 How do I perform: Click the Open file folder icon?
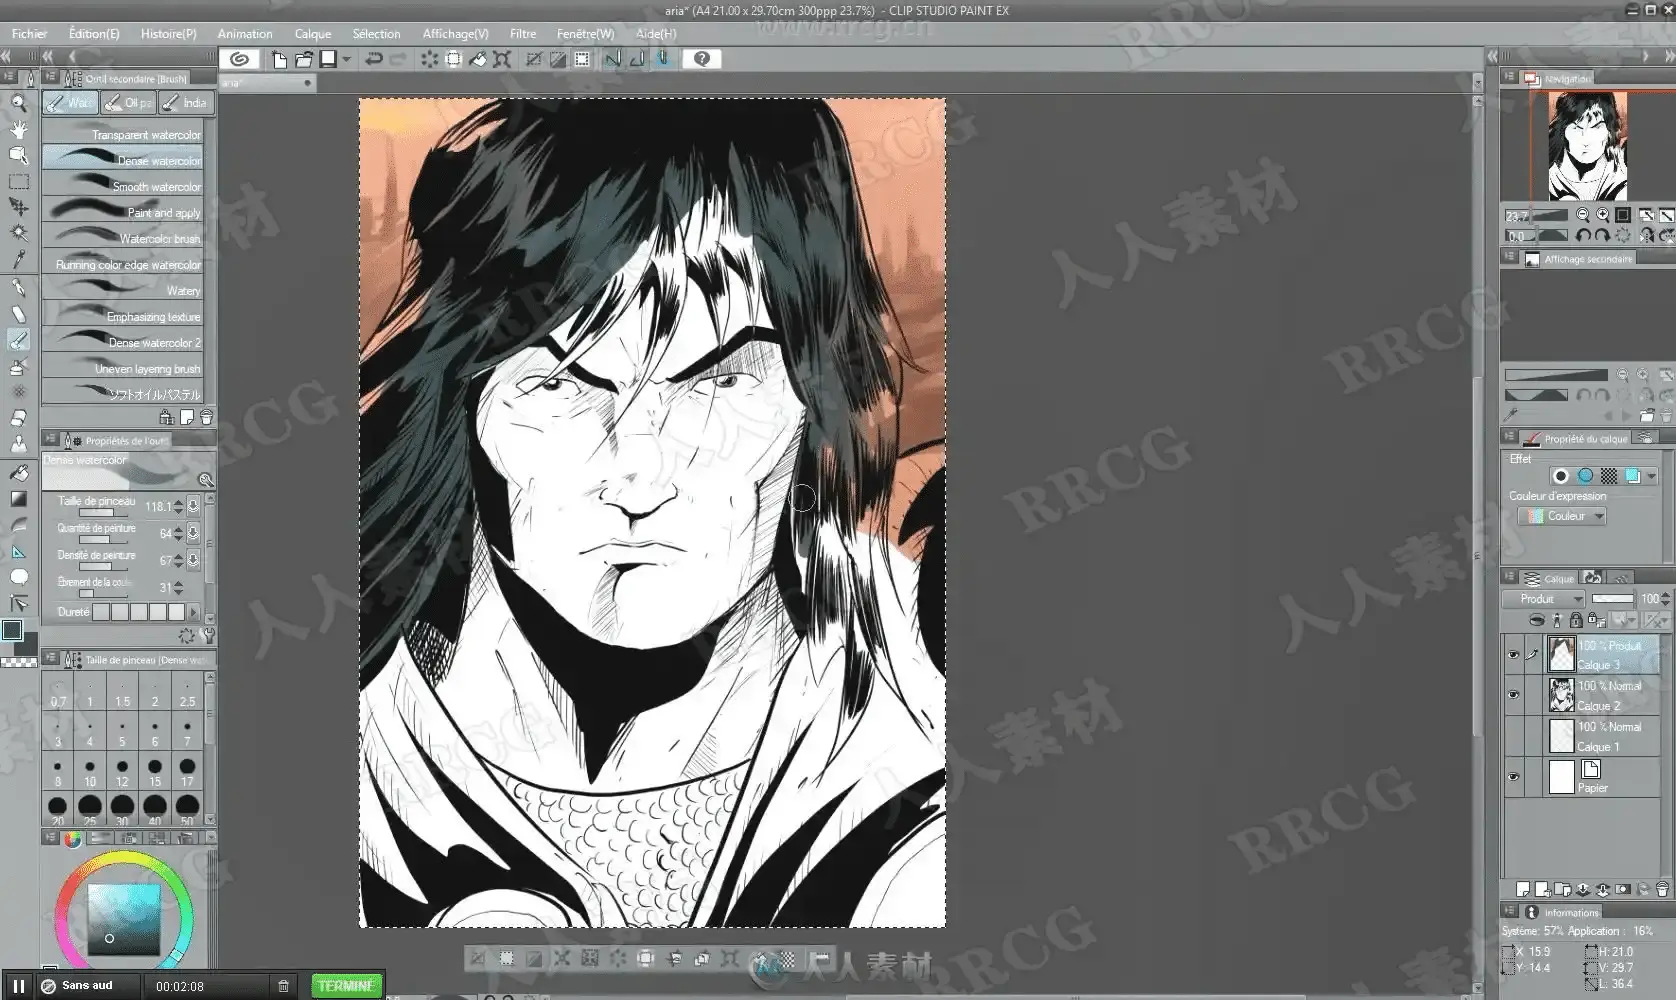[x=303, y=59]
